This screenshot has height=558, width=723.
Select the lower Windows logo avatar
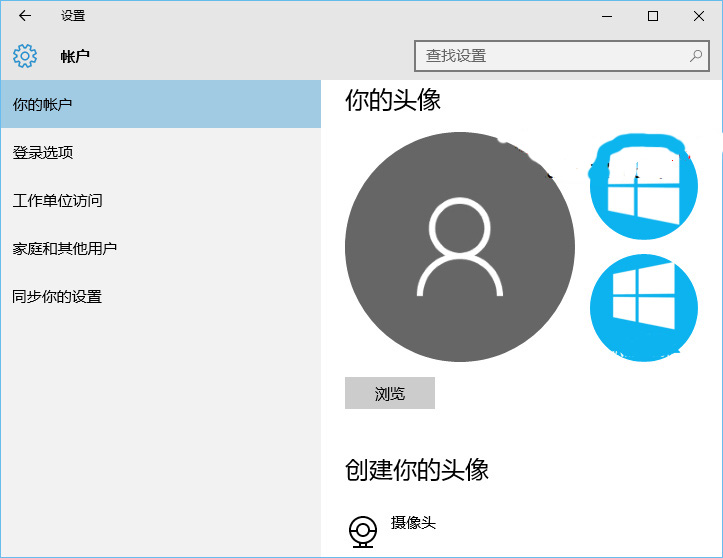point(642,306)
